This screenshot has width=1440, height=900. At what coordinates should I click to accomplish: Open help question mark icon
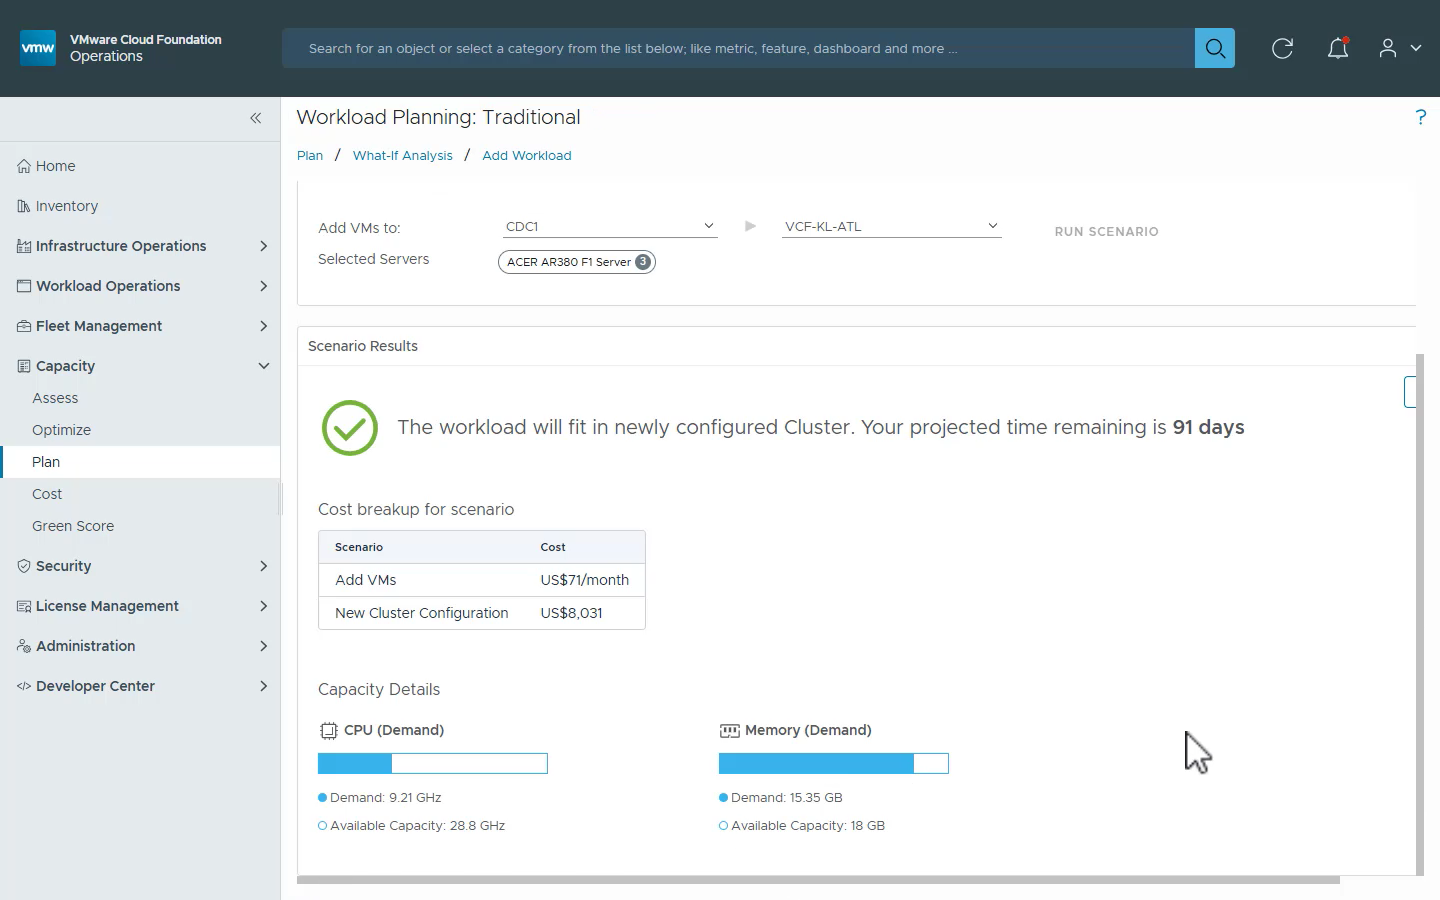(x=1421, y=117)
